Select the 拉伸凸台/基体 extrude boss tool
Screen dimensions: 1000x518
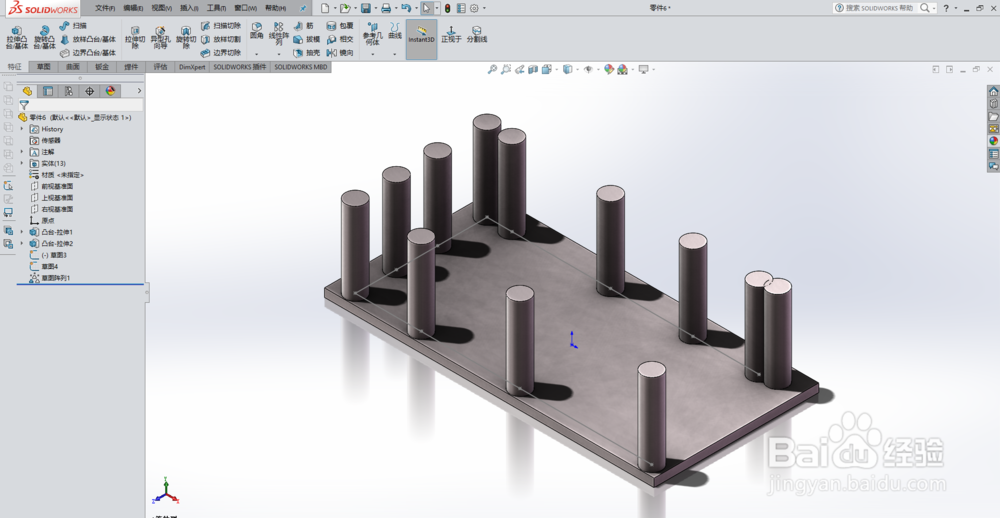click(x=17, y=38)
